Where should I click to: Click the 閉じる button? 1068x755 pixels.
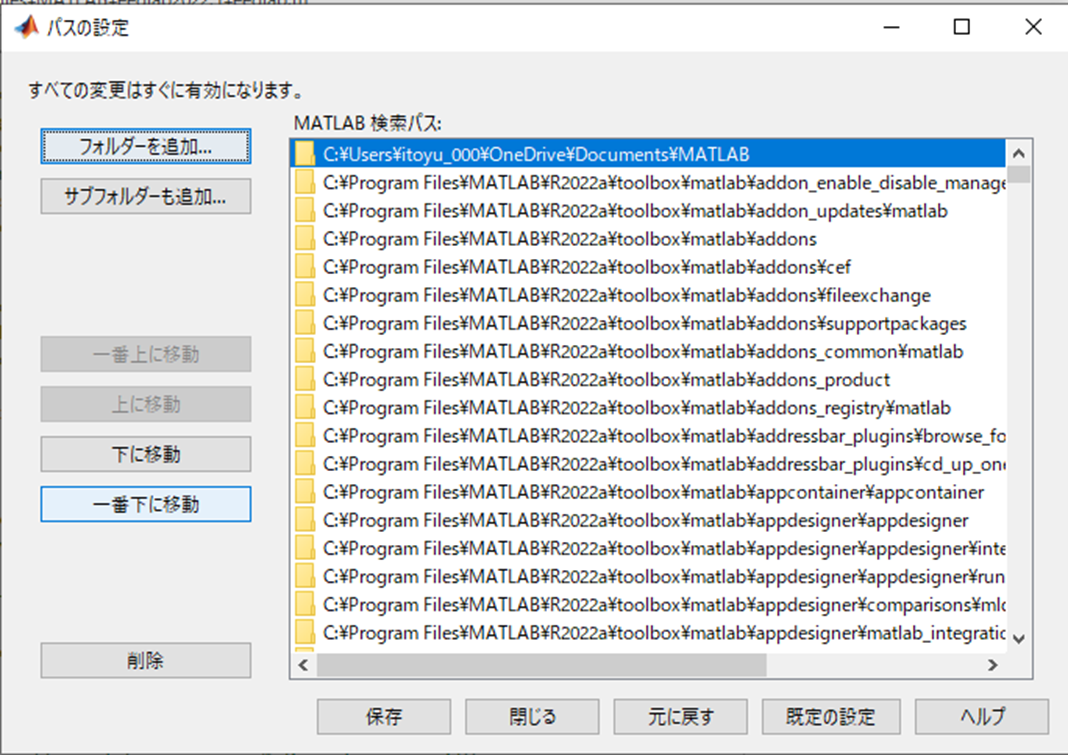click(532, 716)
